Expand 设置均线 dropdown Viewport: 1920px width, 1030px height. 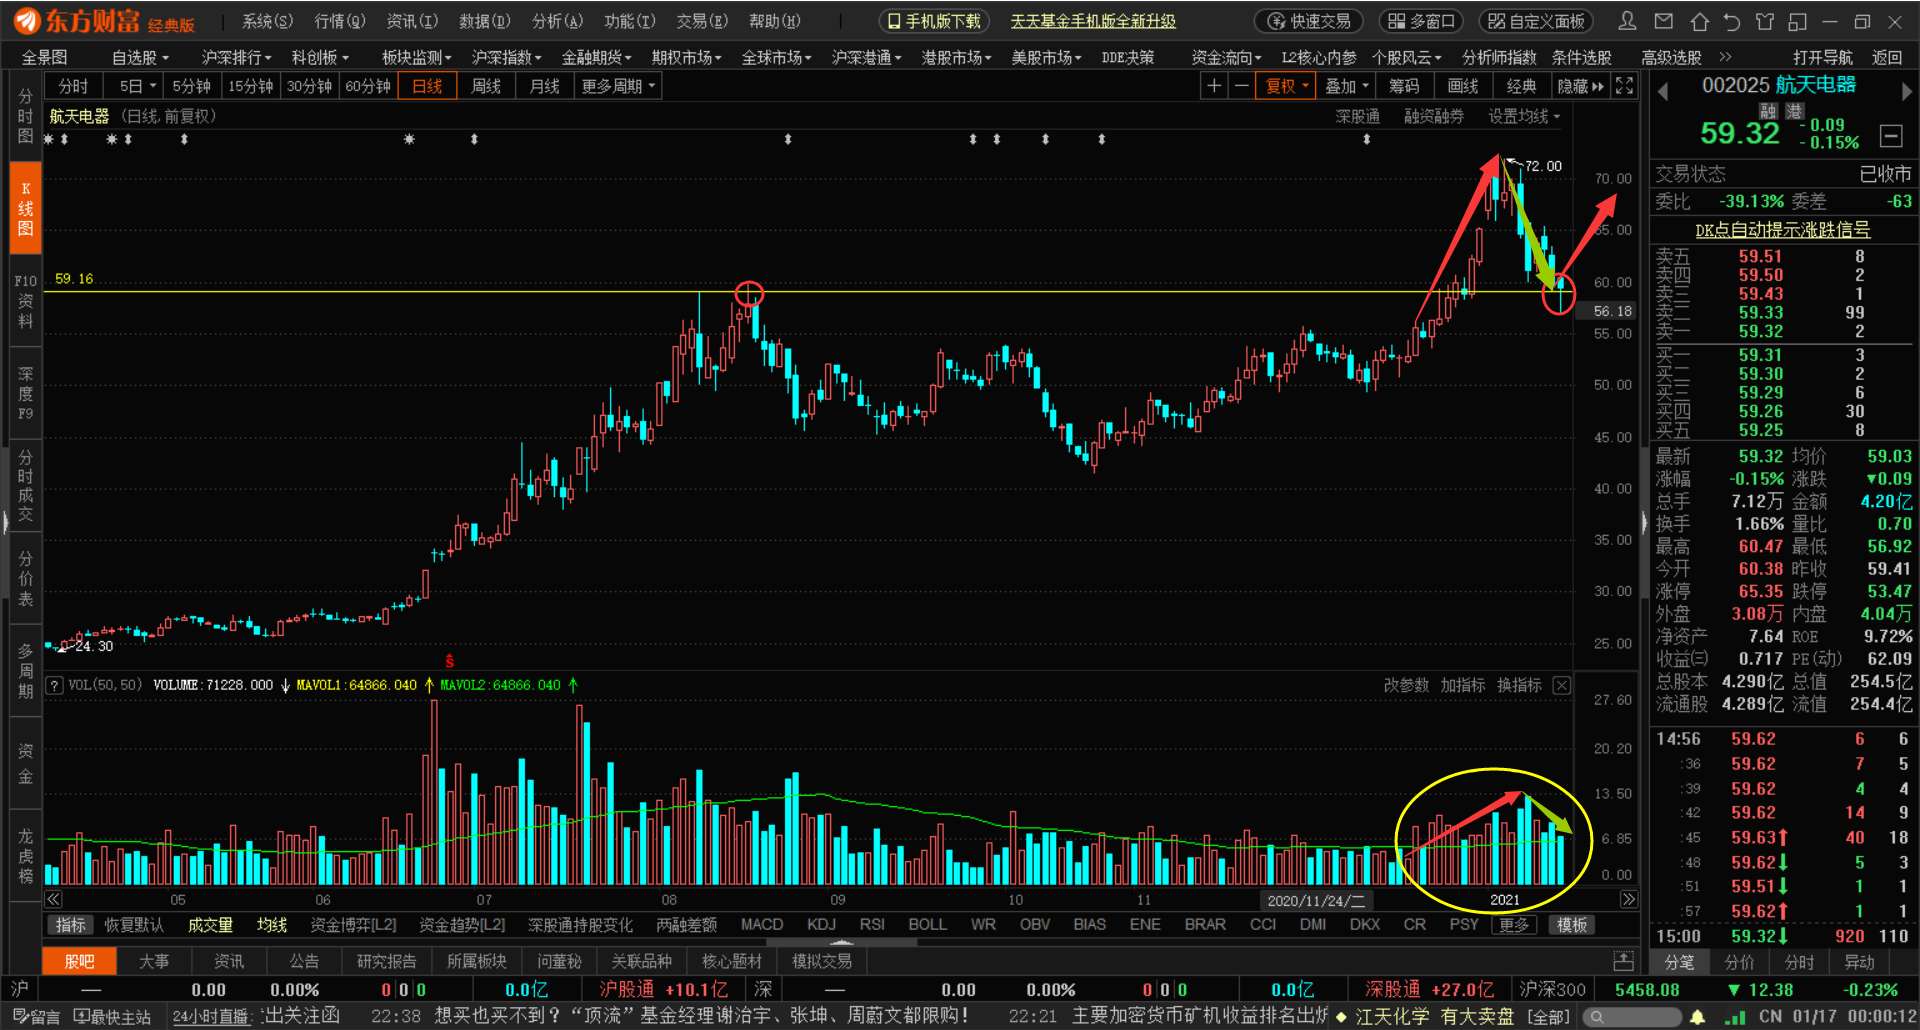(1524, 116)
